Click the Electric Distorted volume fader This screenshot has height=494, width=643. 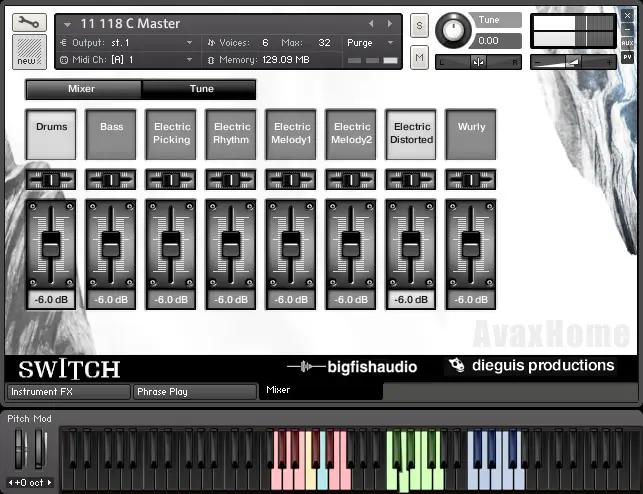(411, 244)
